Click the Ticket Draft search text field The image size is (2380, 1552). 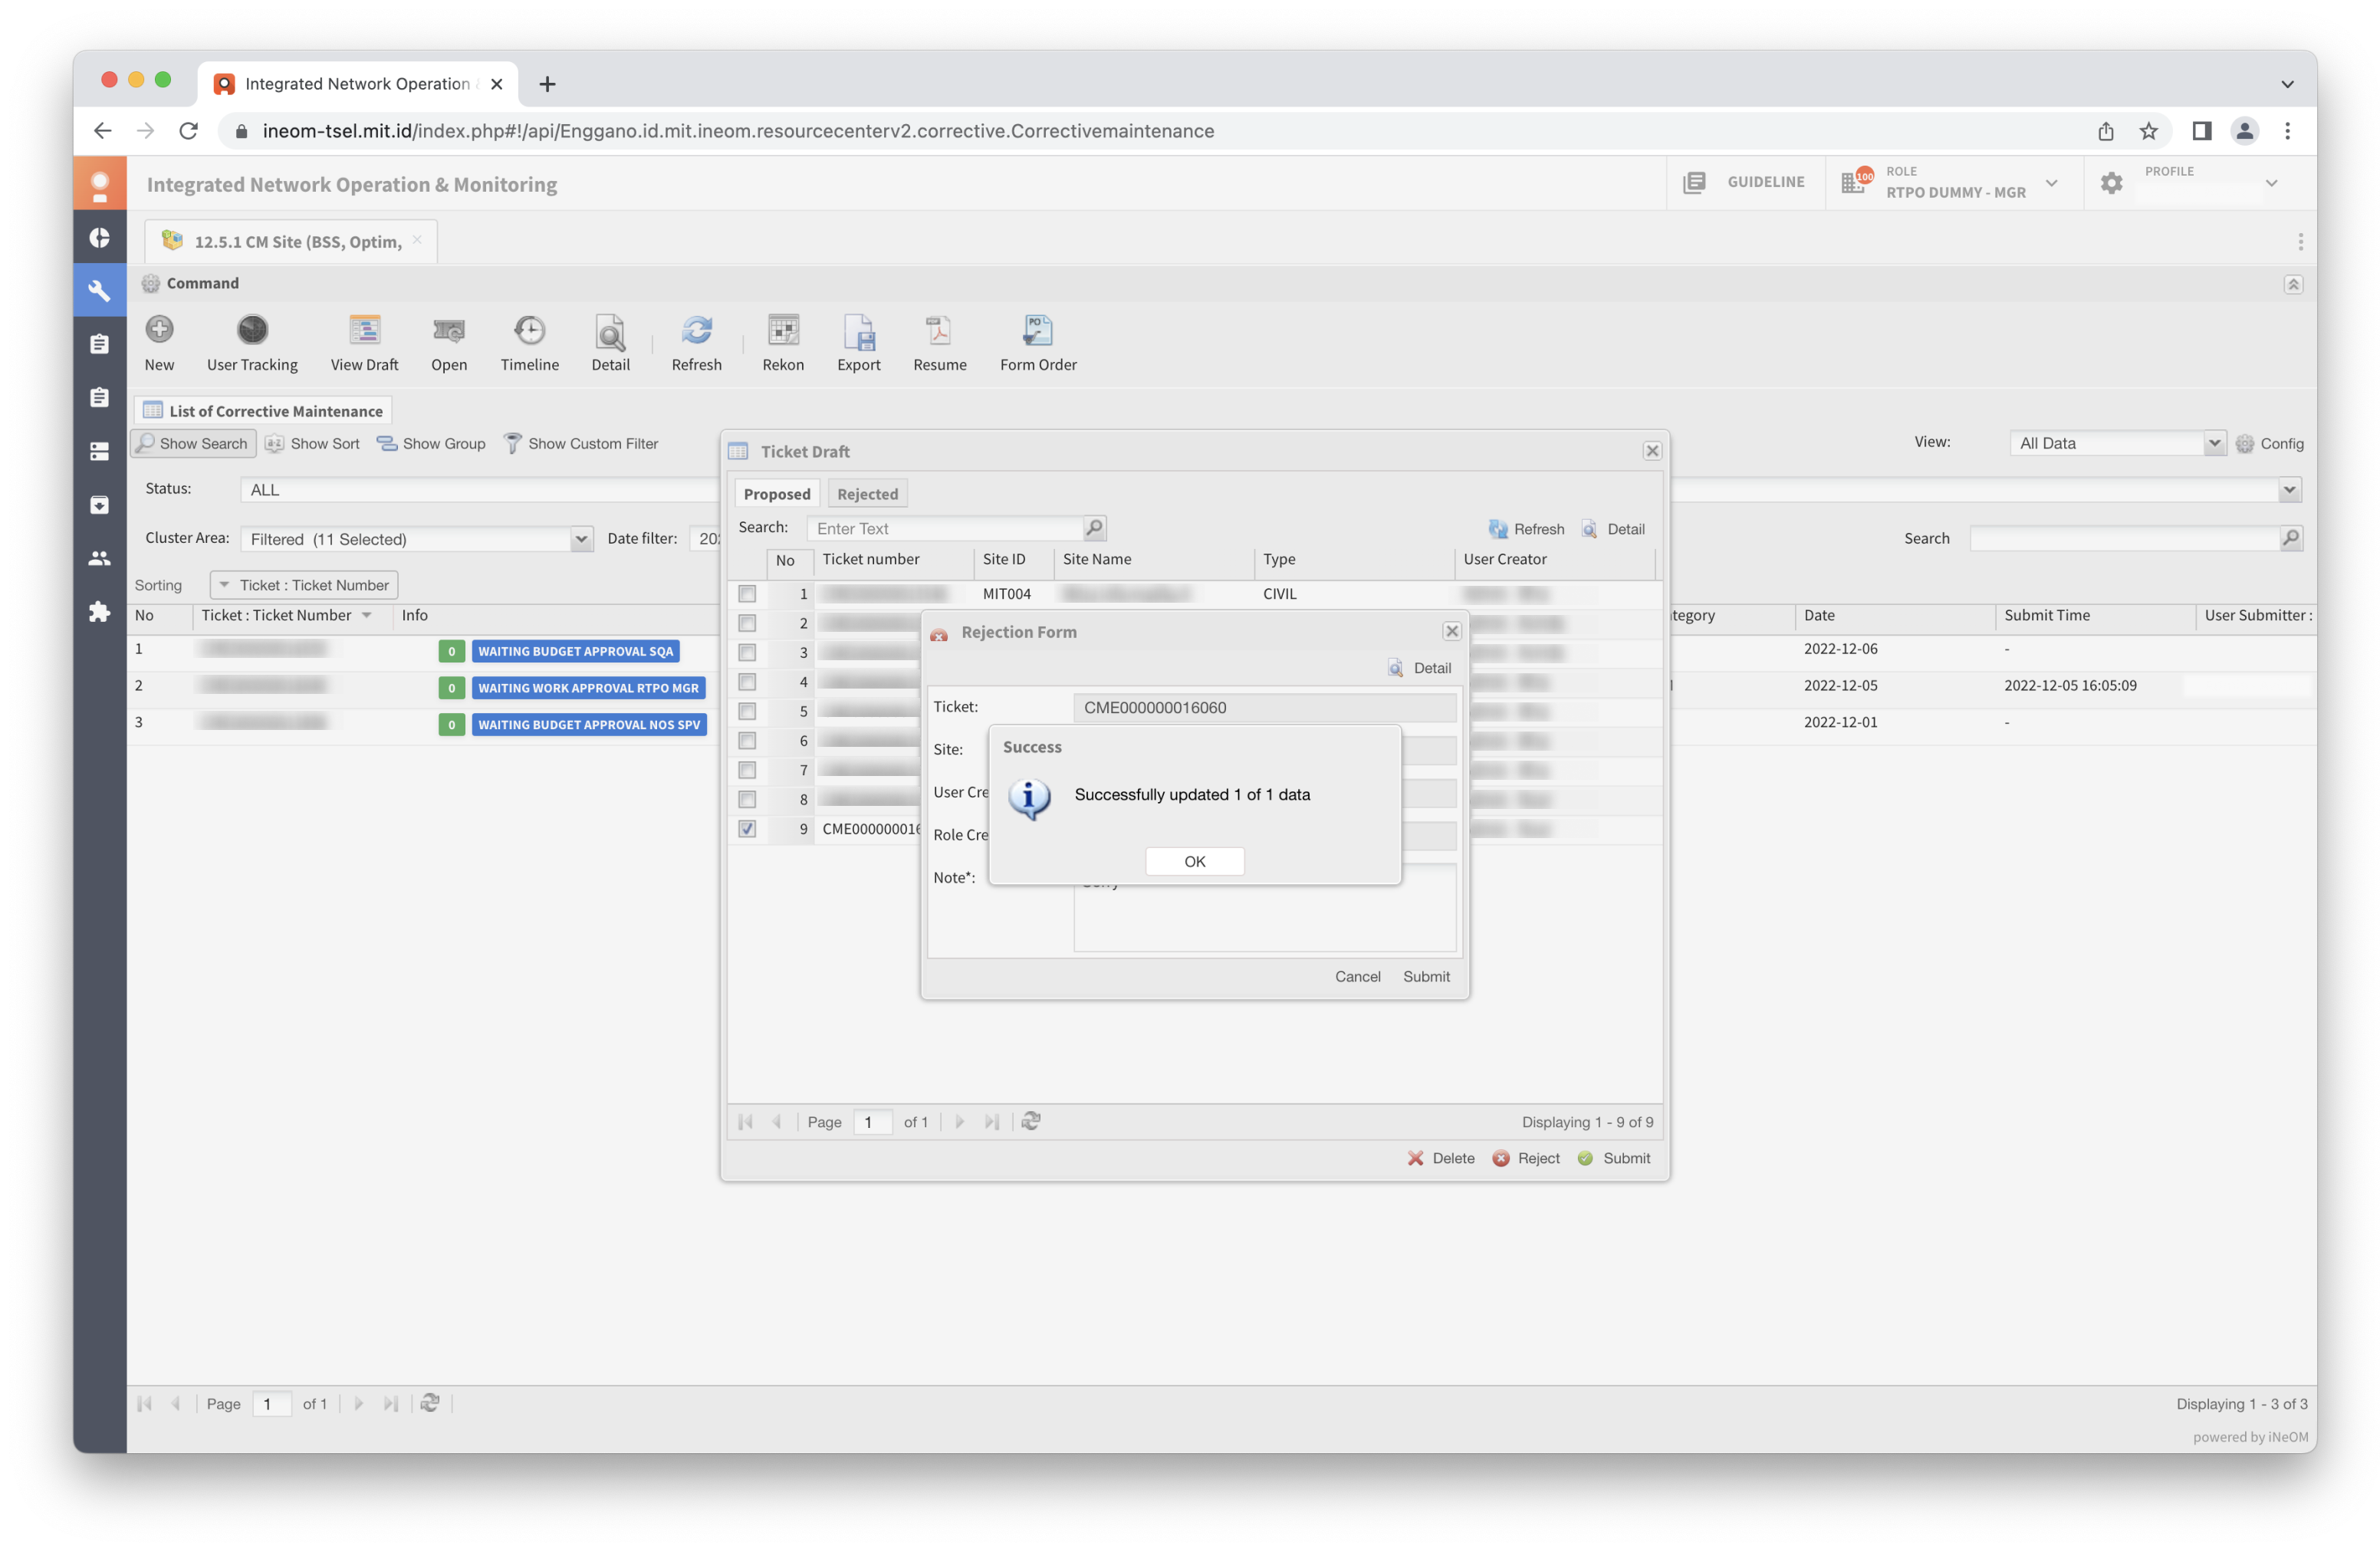click(x=945, y=528)
